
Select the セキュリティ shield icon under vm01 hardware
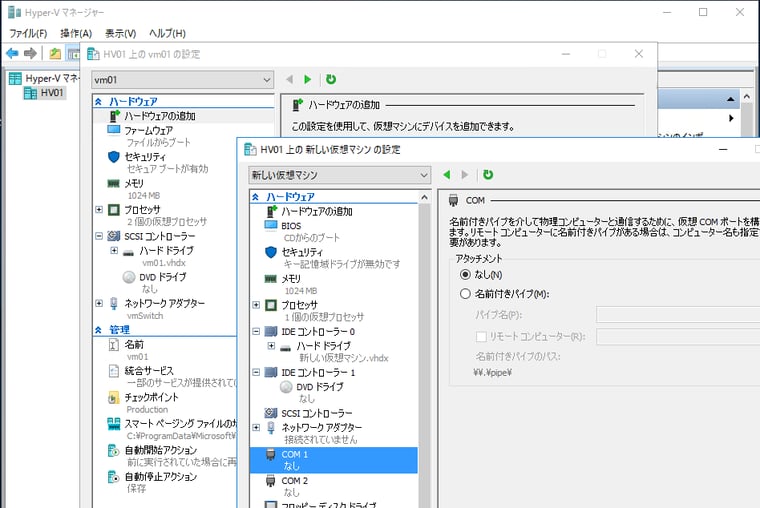pyautogui.click(x=115, y=157)
